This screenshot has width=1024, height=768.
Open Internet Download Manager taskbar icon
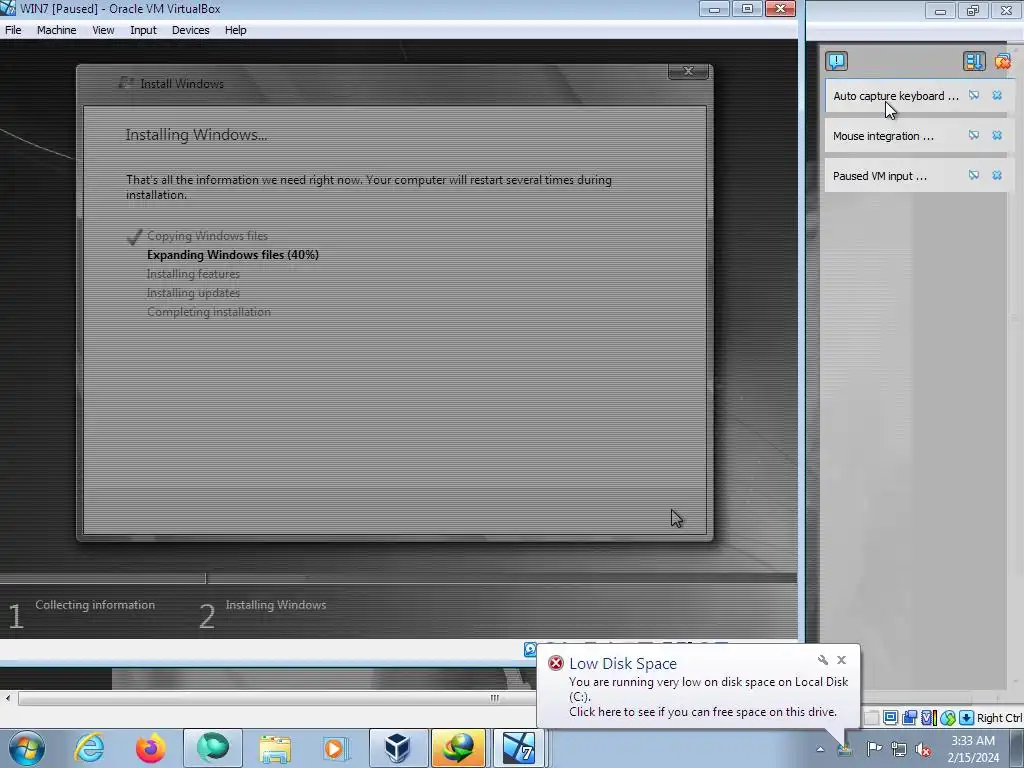pos(459,748)
